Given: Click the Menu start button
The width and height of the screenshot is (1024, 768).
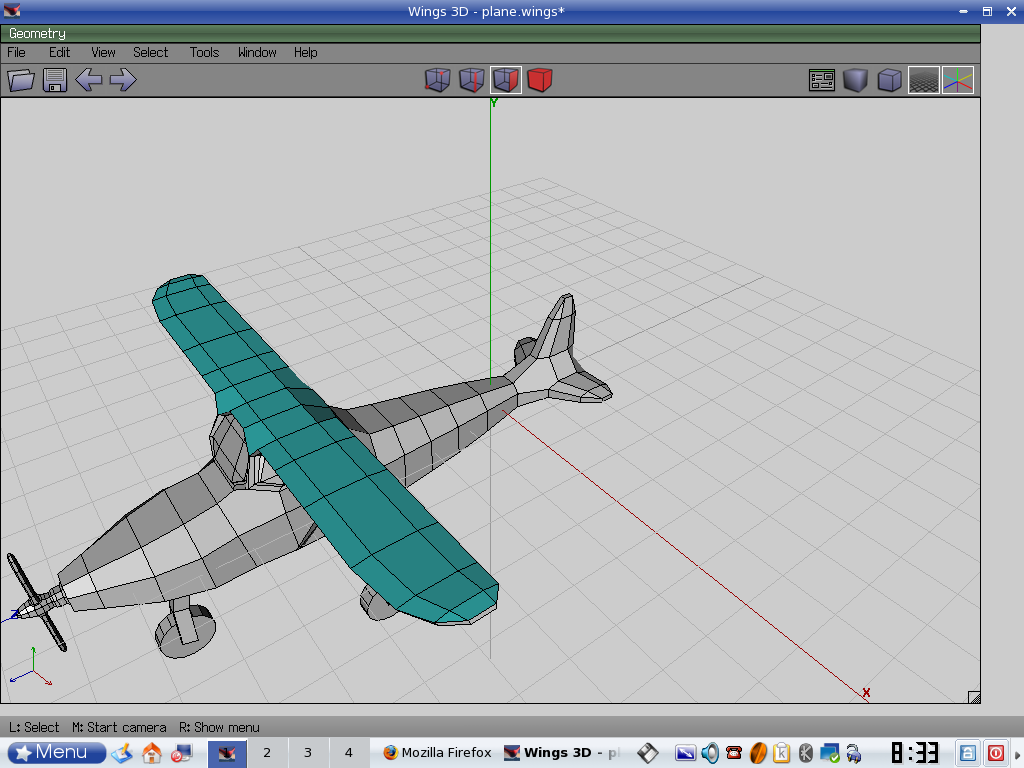Looking at the screenshot, I should click(x=57, y=752).
